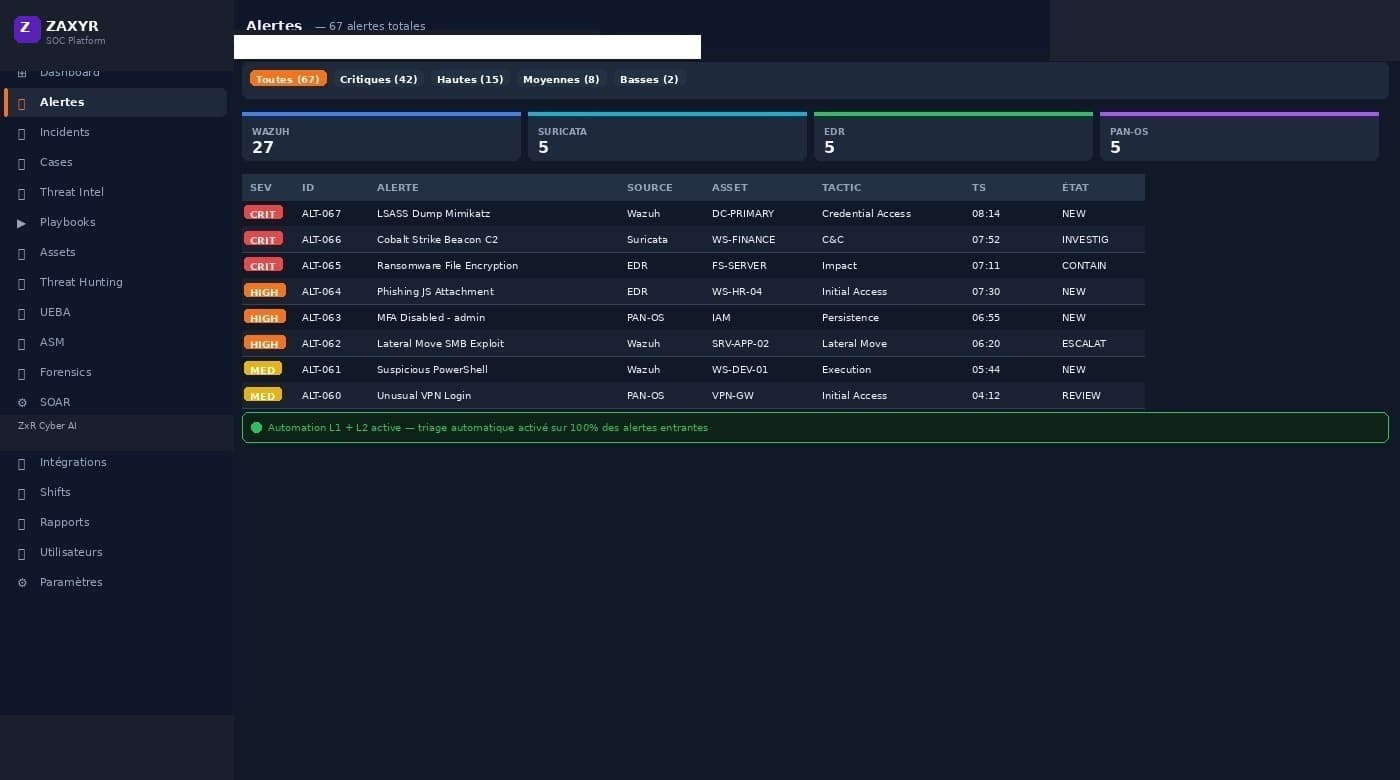Sort by the ASSET column header
The height and width of the screenshot is (780, 1400).
click(x=730, y=188)
